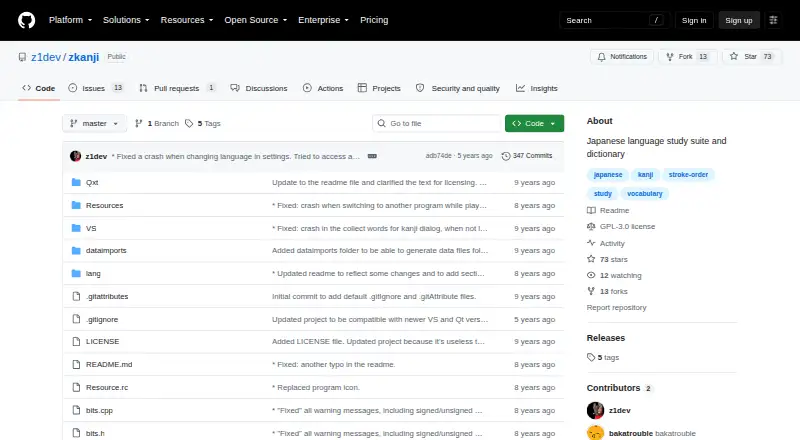Switch to the Discussions tab
This screenshot has width=800, height=440.
click(x=259, y=88)
